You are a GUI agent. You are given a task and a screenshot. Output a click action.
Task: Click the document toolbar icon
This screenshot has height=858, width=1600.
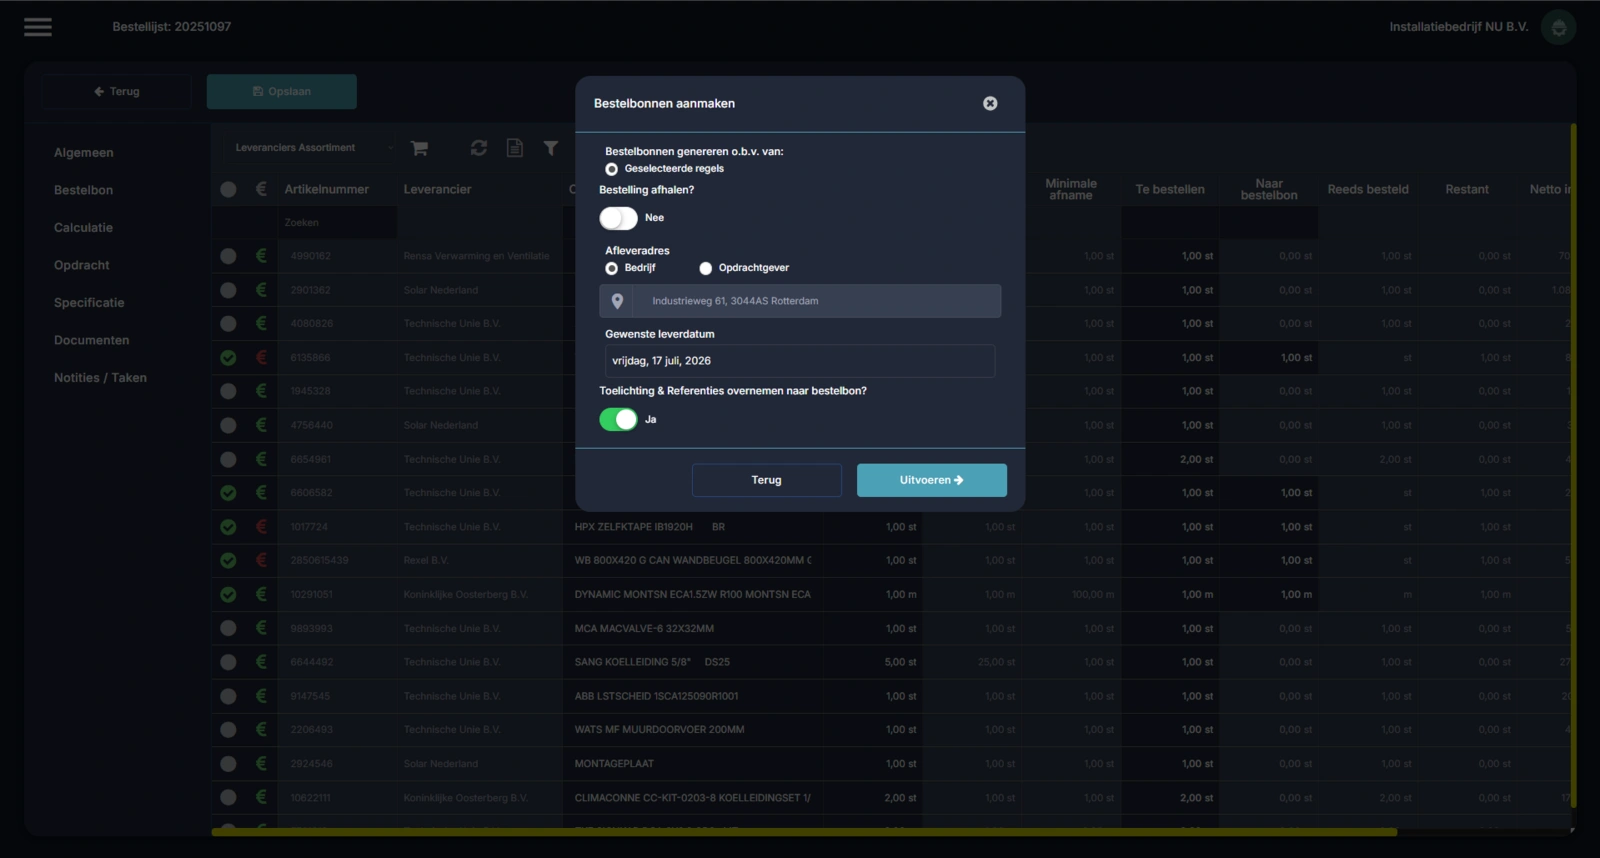click(514, 148)
